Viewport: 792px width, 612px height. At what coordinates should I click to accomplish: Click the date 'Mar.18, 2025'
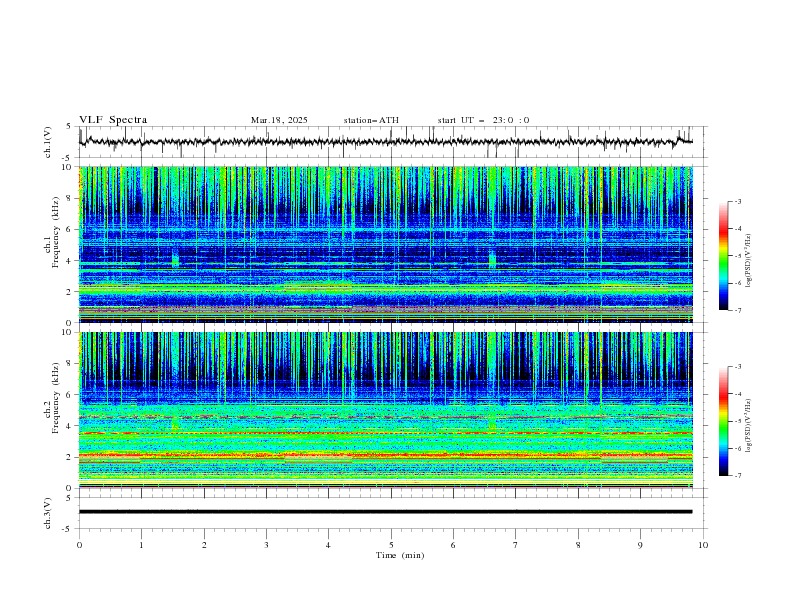coord(279,120)
